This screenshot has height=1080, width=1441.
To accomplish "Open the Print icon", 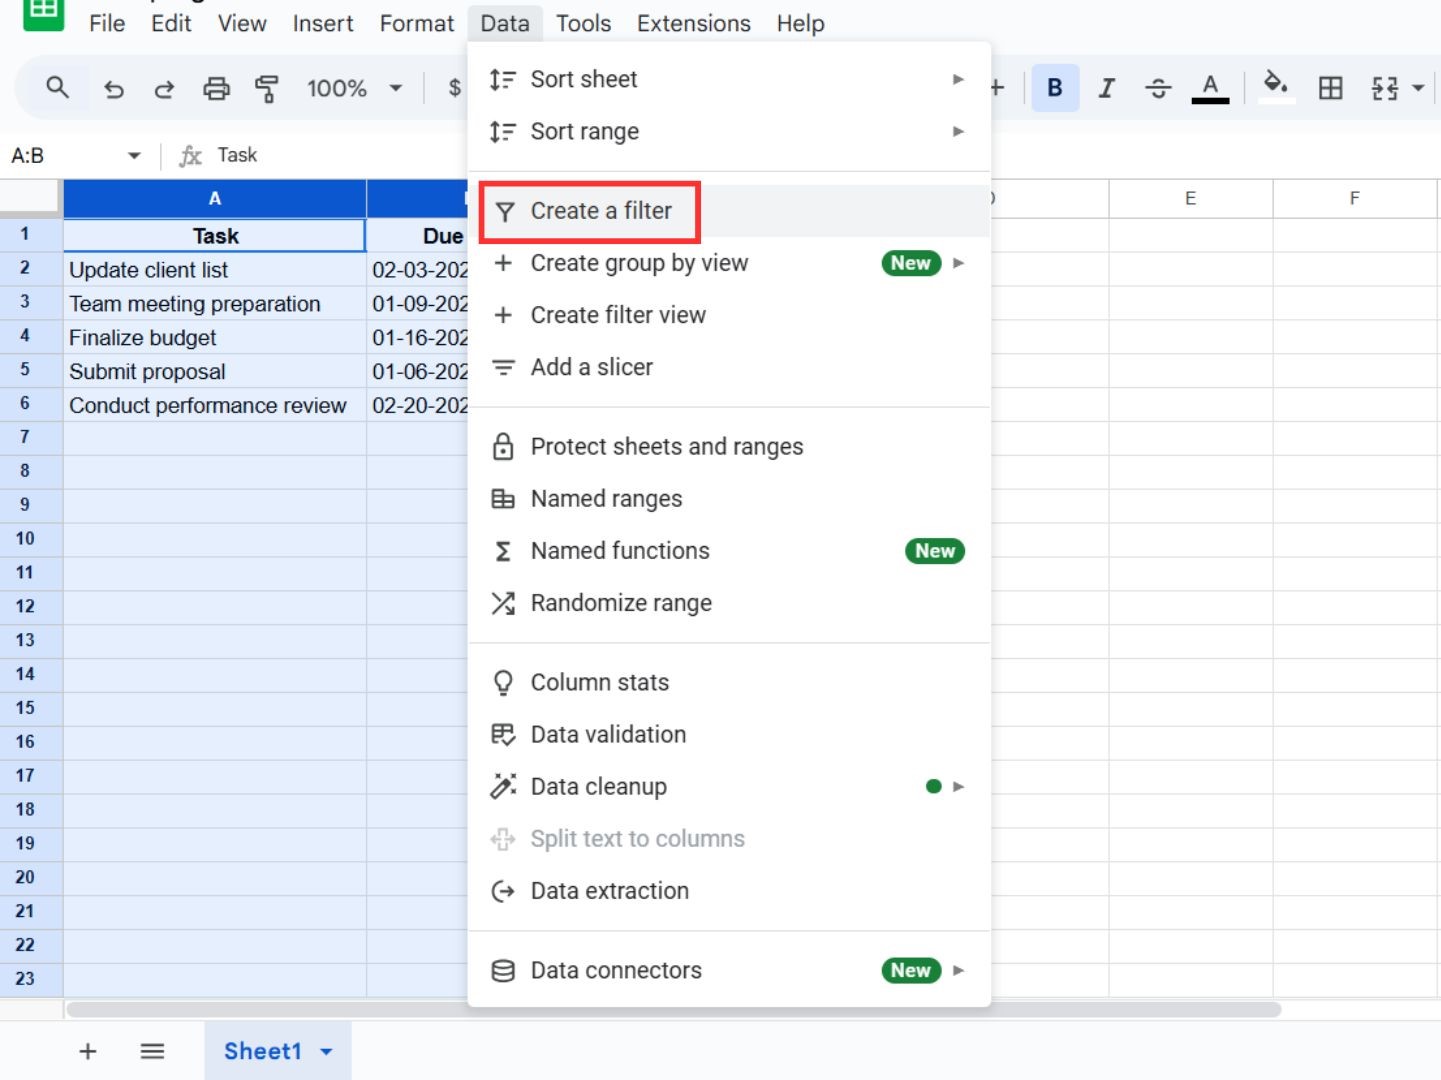I will pyautogui.click(x=216, y=88).
